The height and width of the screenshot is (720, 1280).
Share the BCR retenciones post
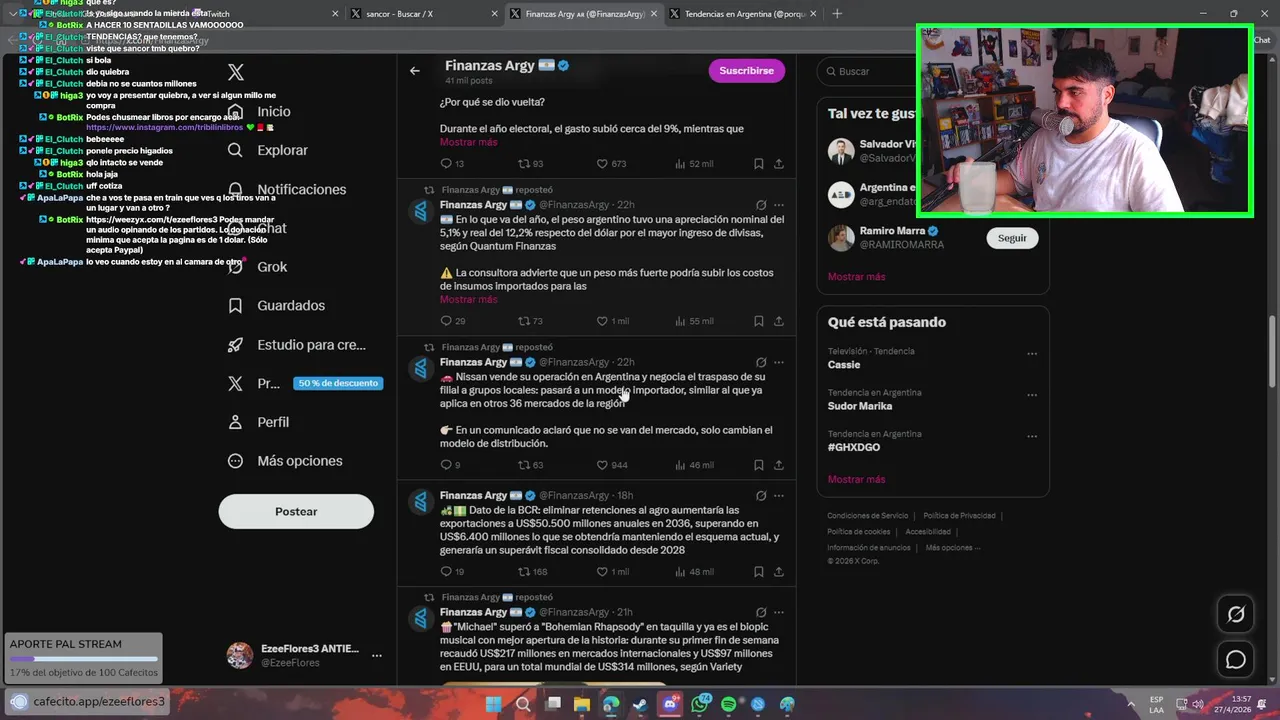click(779, 572)
